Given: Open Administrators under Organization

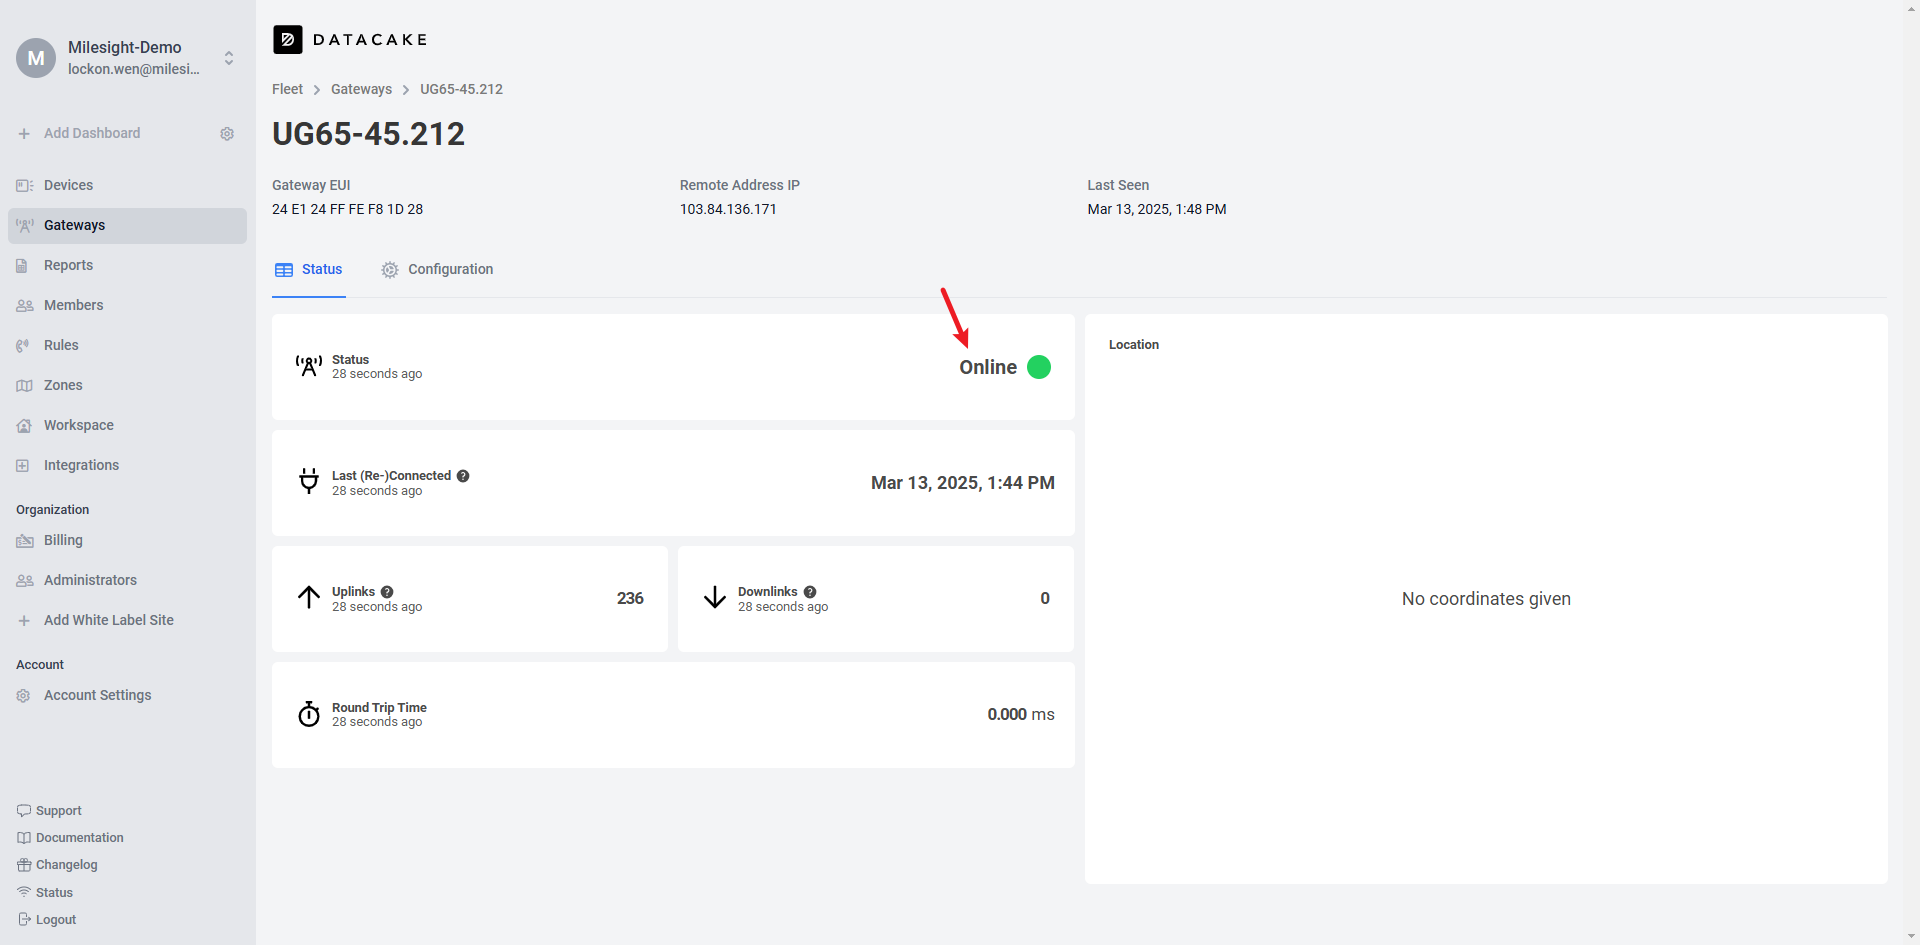Looking at the screenshot, I should click(127, 581).
